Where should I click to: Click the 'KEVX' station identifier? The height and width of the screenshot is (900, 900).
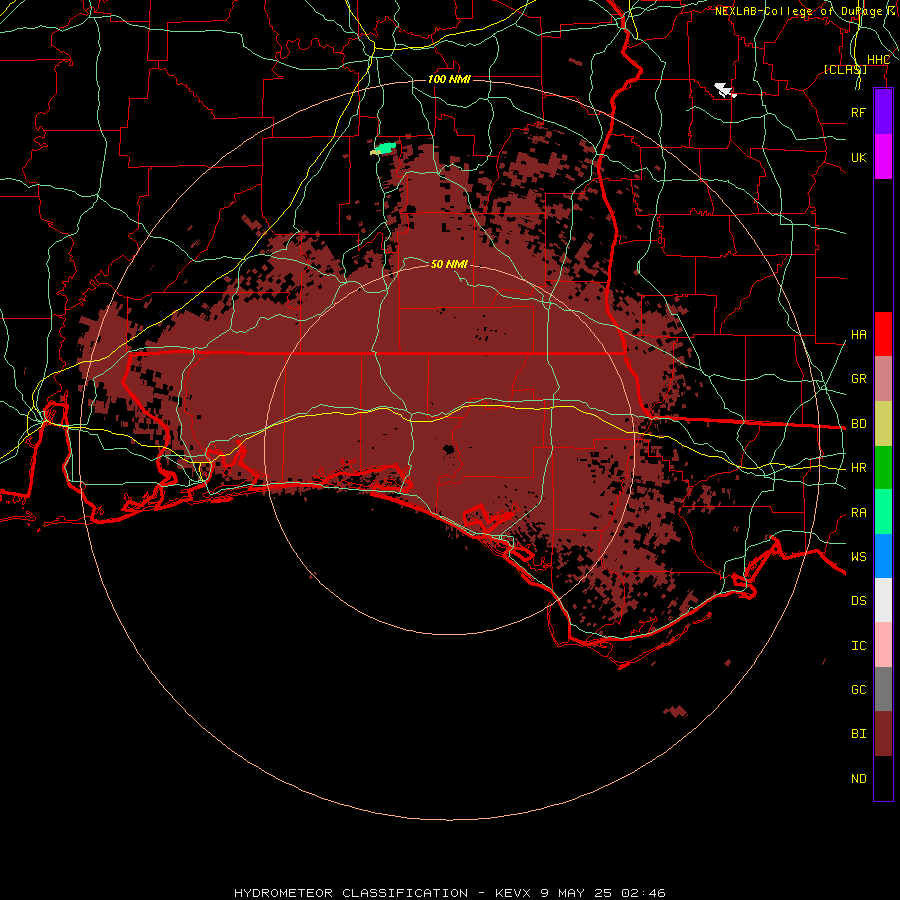[514, 893]
